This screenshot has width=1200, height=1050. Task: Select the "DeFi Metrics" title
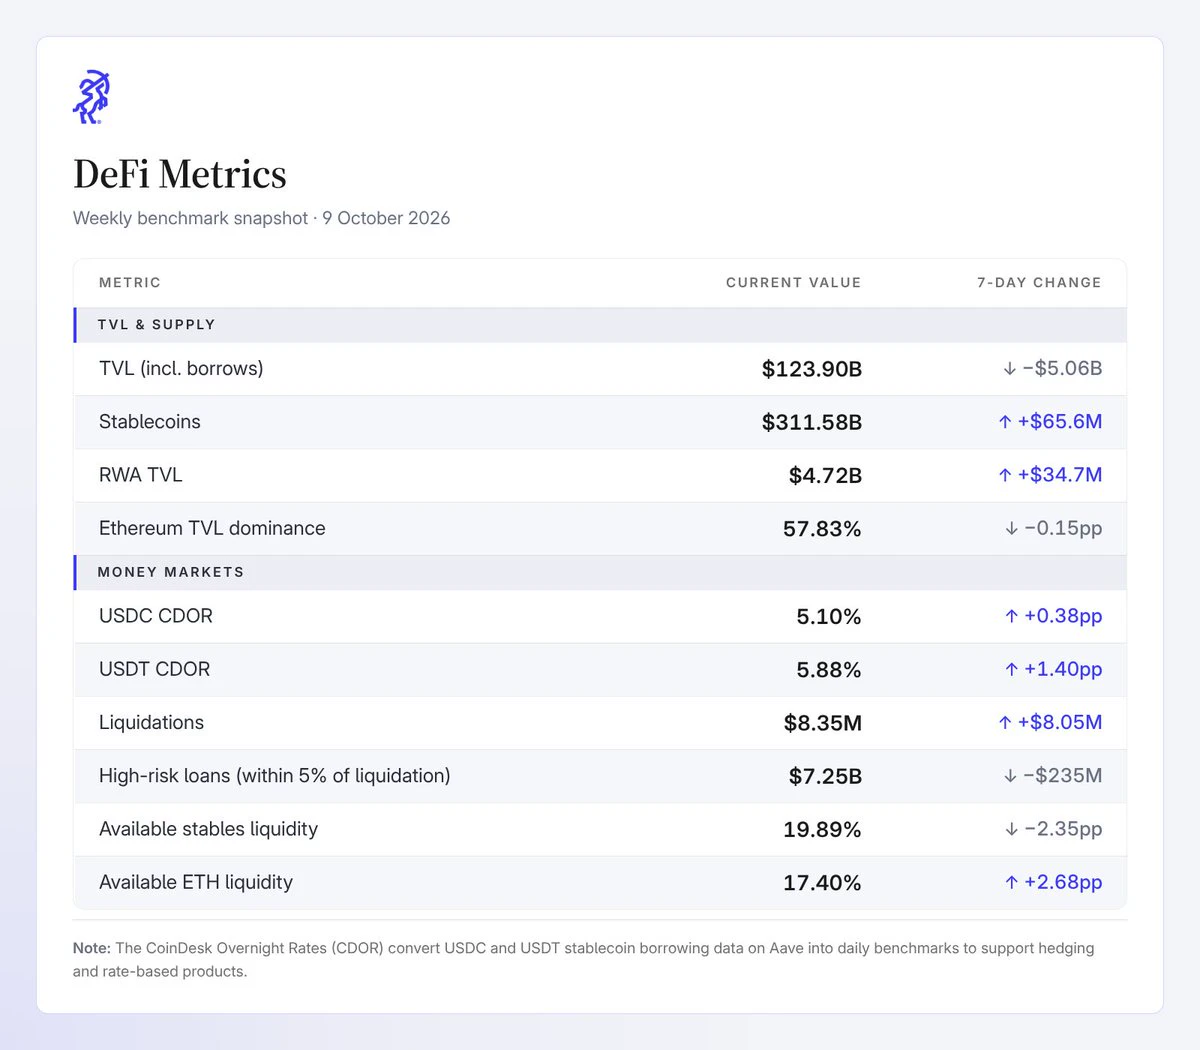pos(180,174)
